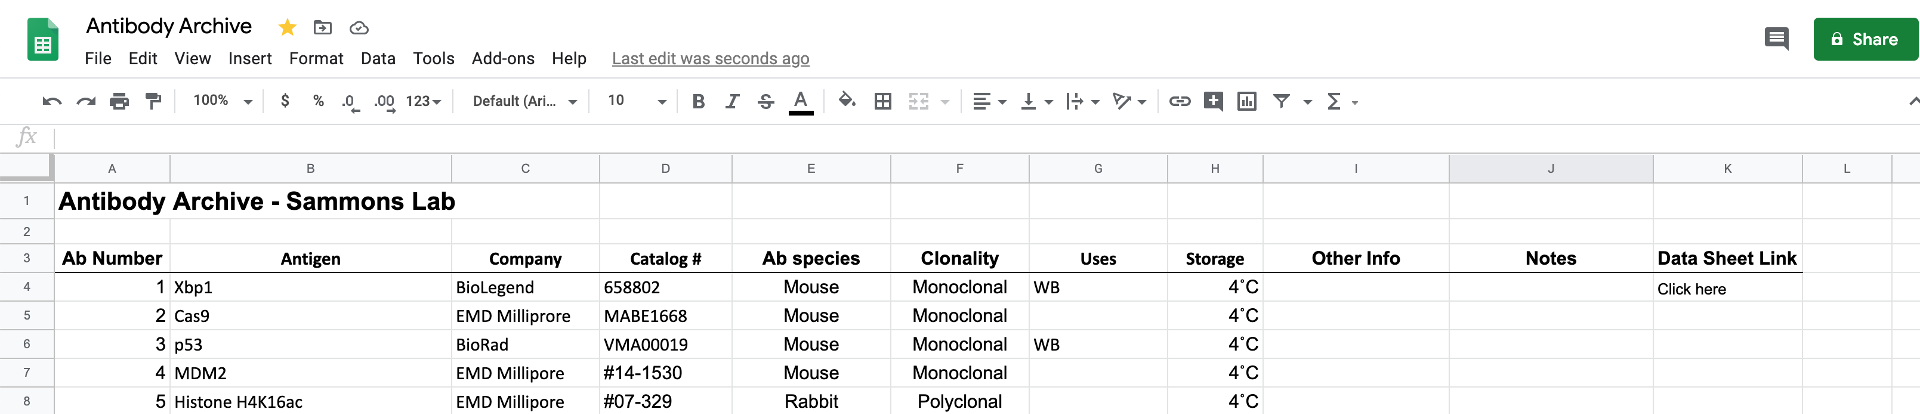The width and height of the screenshot is (1920, 414).
Task: Open the font size dropdown
Action: (637, 101)
